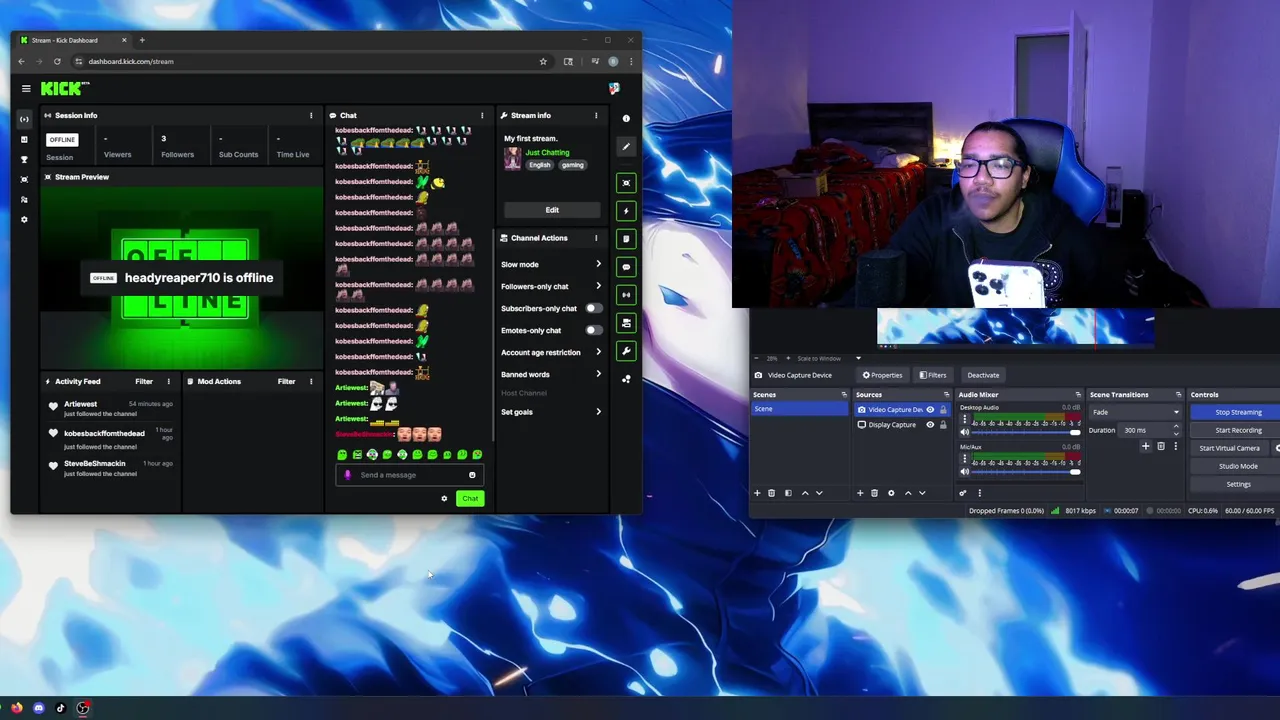Screen dimensions: 1280x720
Task: Open Chat panel three-dot menu
Action: pos(482,115)
